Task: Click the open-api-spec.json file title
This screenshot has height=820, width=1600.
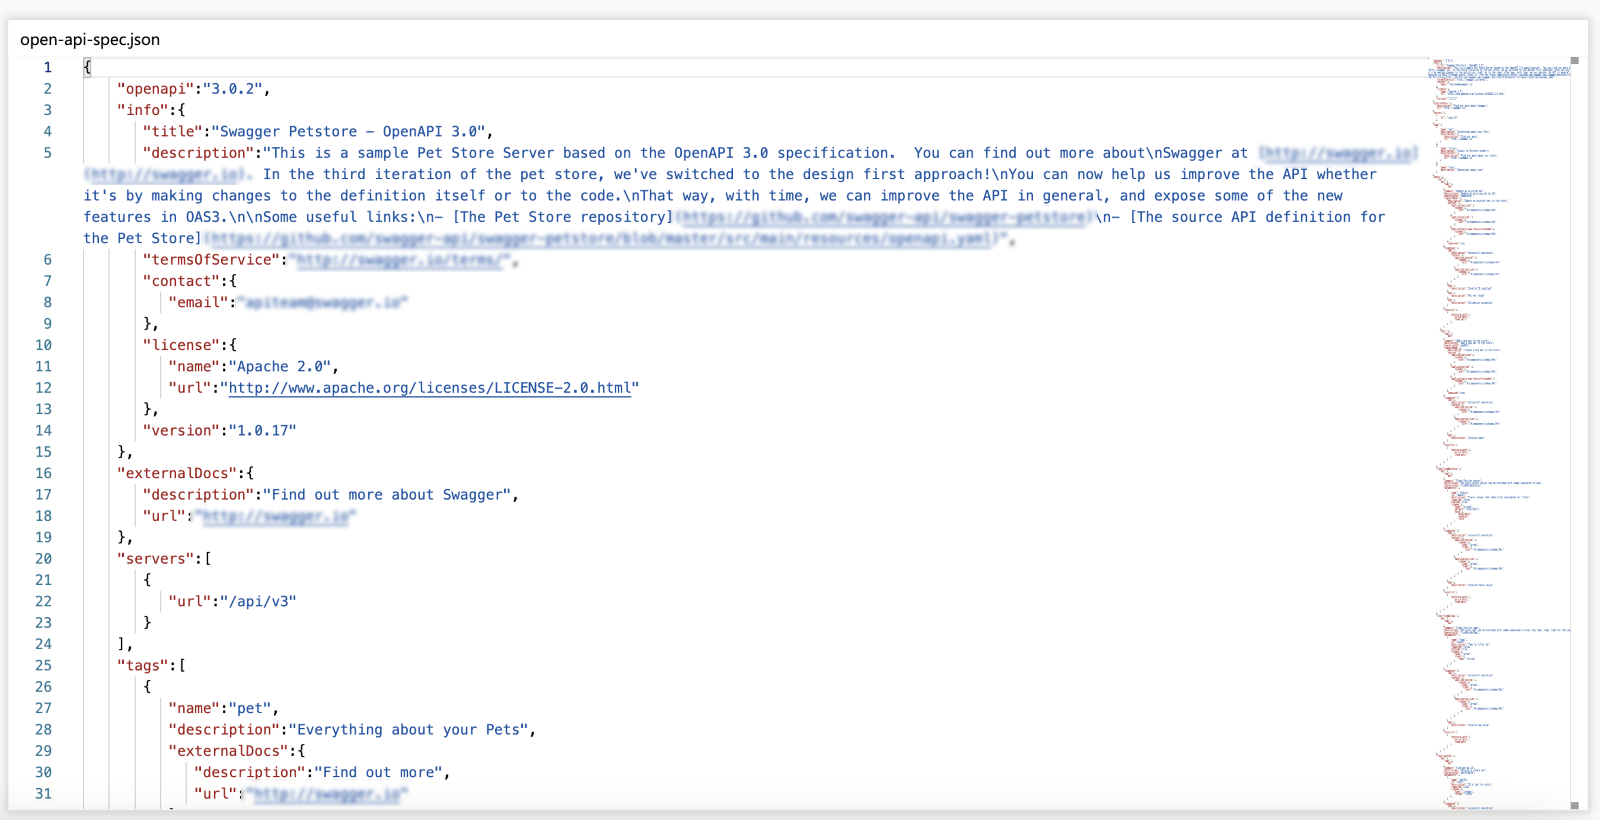Action: (x=90, y=40)
